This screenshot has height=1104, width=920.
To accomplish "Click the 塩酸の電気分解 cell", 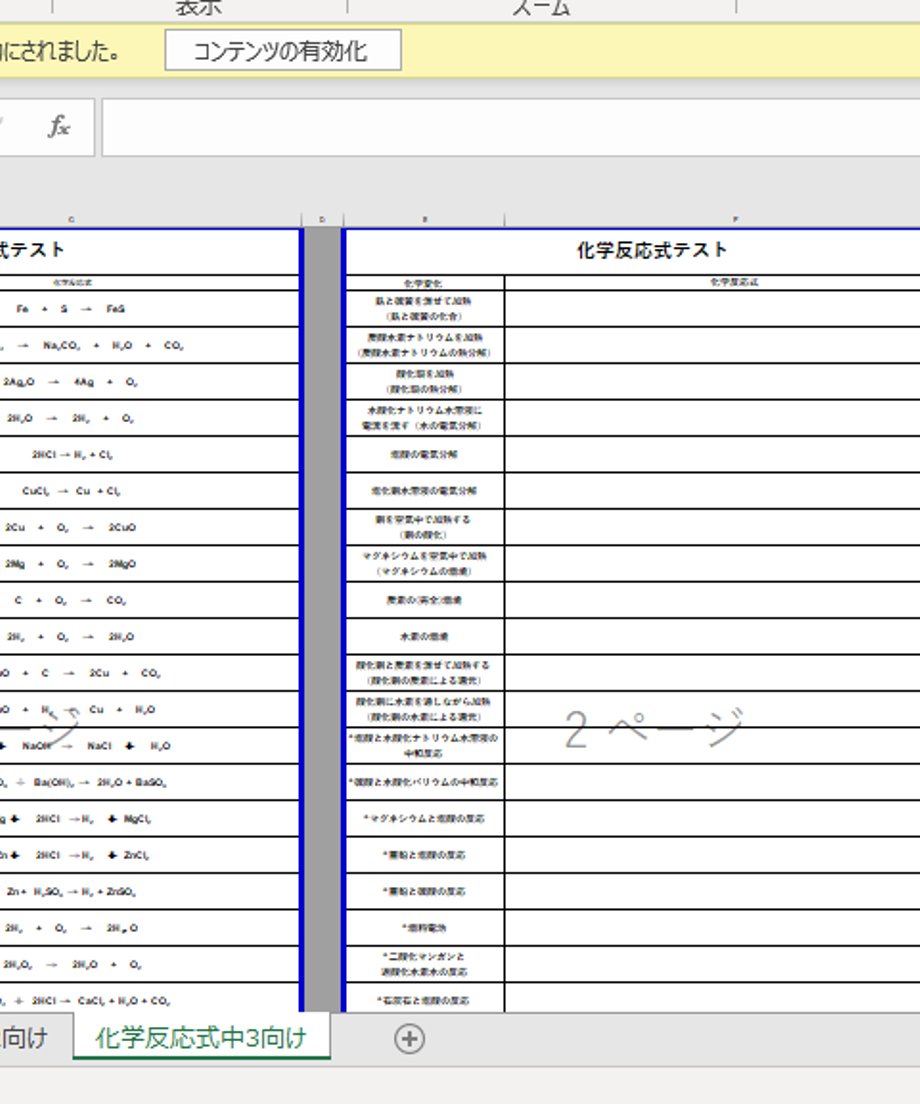I will pos(425,455).
